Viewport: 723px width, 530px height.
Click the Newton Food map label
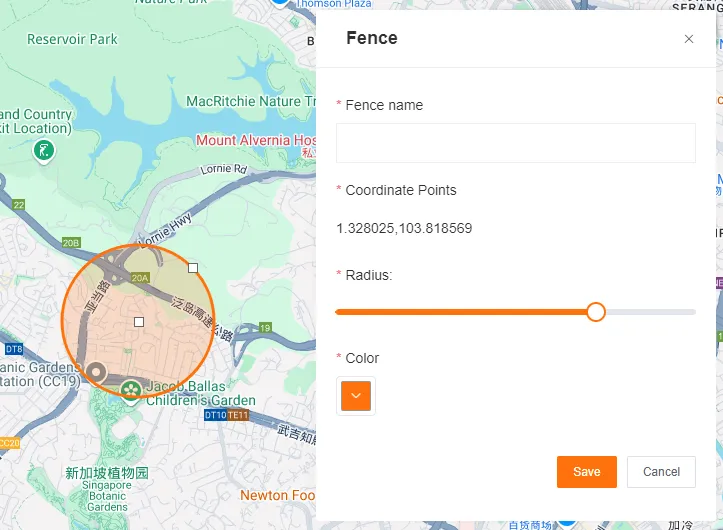[277, 495]
